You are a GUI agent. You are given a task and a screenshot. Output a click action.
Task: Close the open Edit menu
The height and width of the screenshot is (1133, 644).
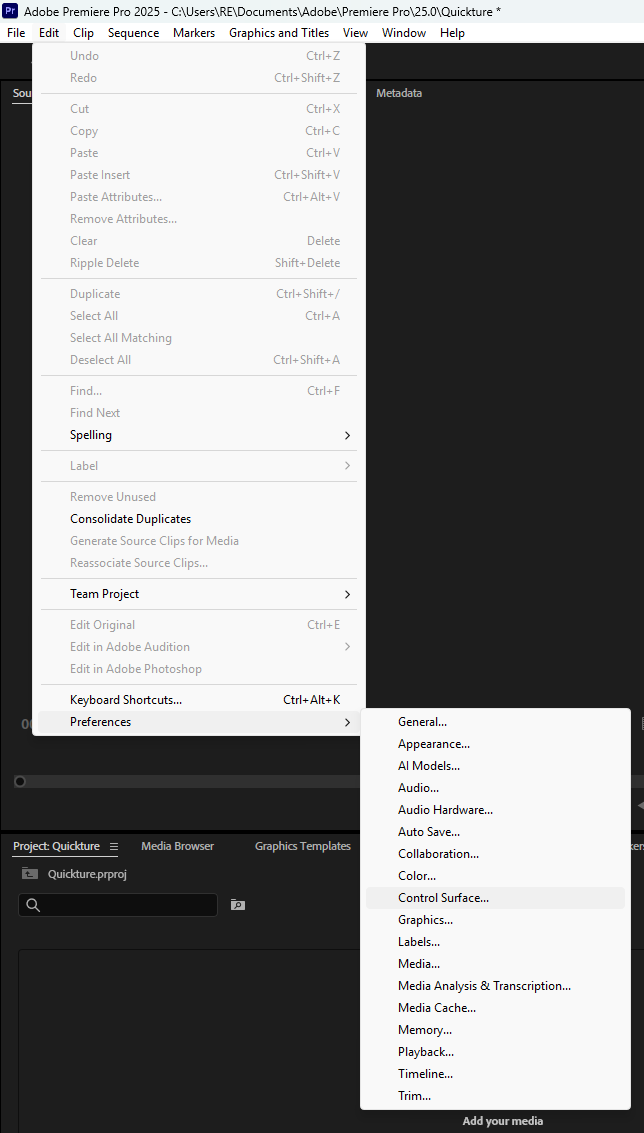[x=49, y=33]
